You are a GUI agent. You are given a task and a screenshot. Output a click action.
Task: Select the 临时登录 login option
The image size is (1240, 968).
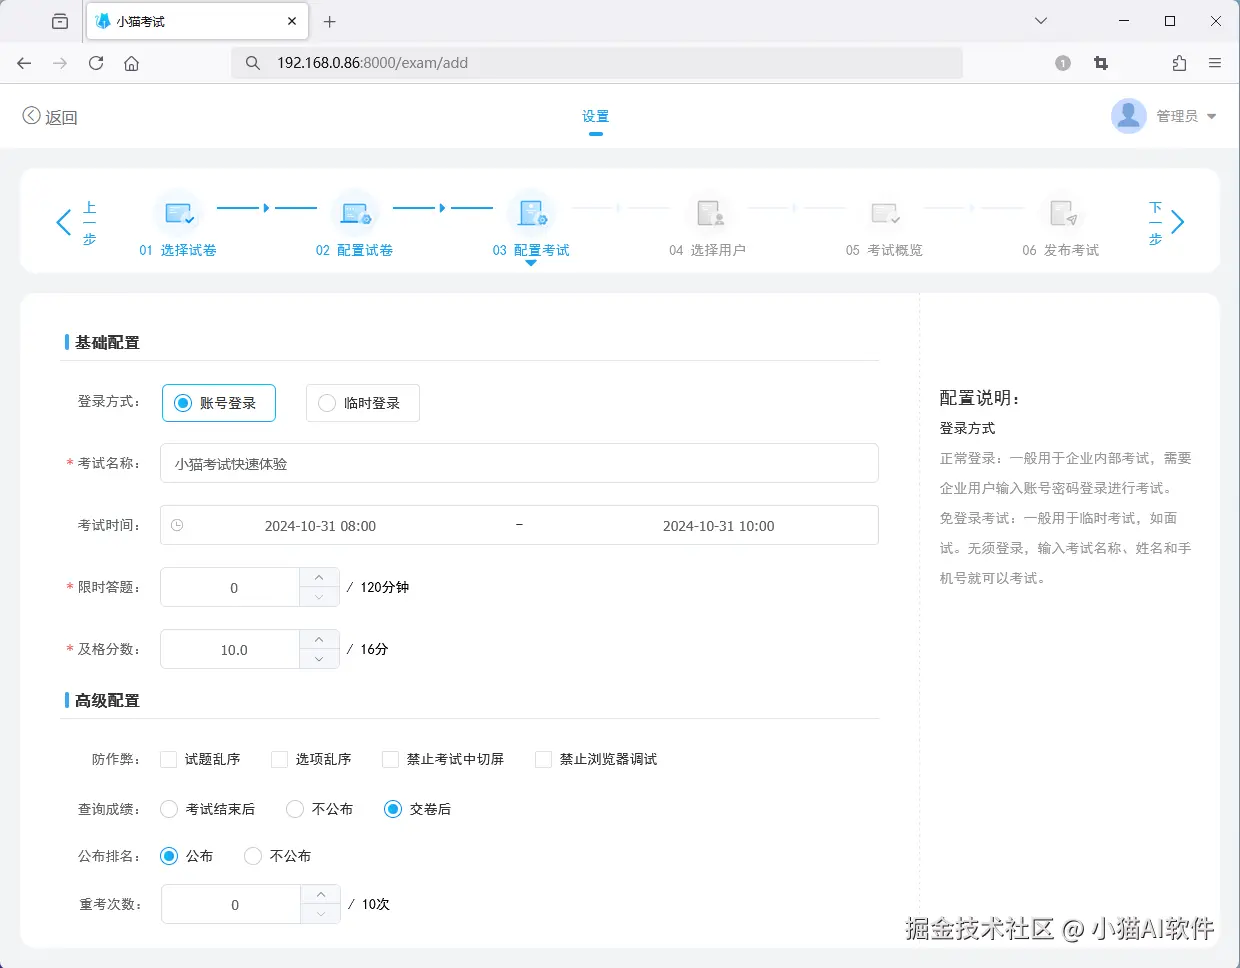coord(326,402)
